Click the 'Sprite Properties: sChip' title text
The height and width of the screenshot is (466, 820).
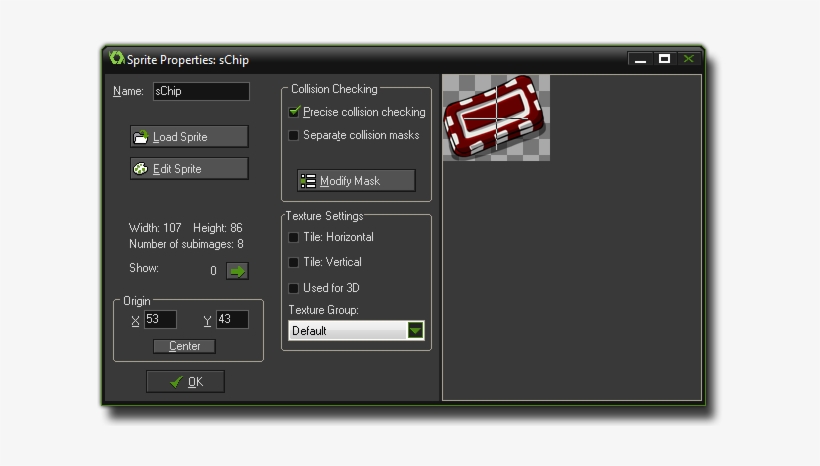tap(188, 60)
